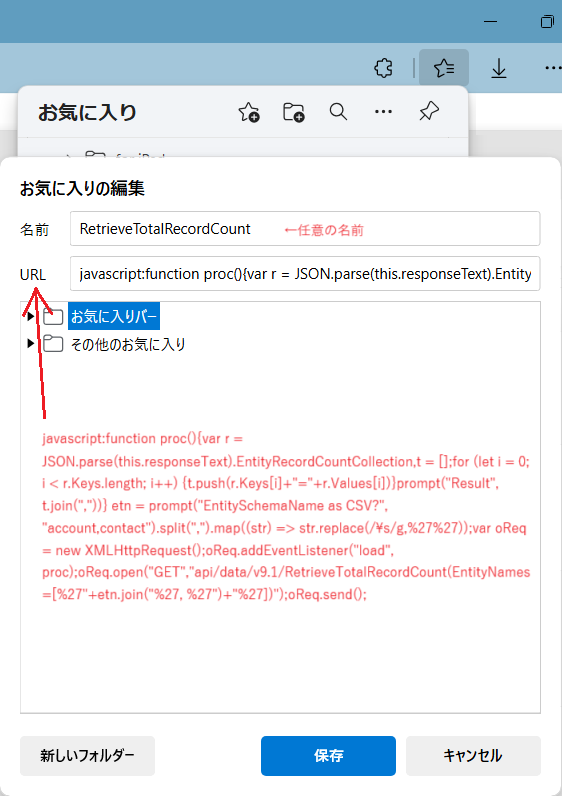Click the URL field with javascript code
Screen dimensions: 562x796
coord(305,274)
